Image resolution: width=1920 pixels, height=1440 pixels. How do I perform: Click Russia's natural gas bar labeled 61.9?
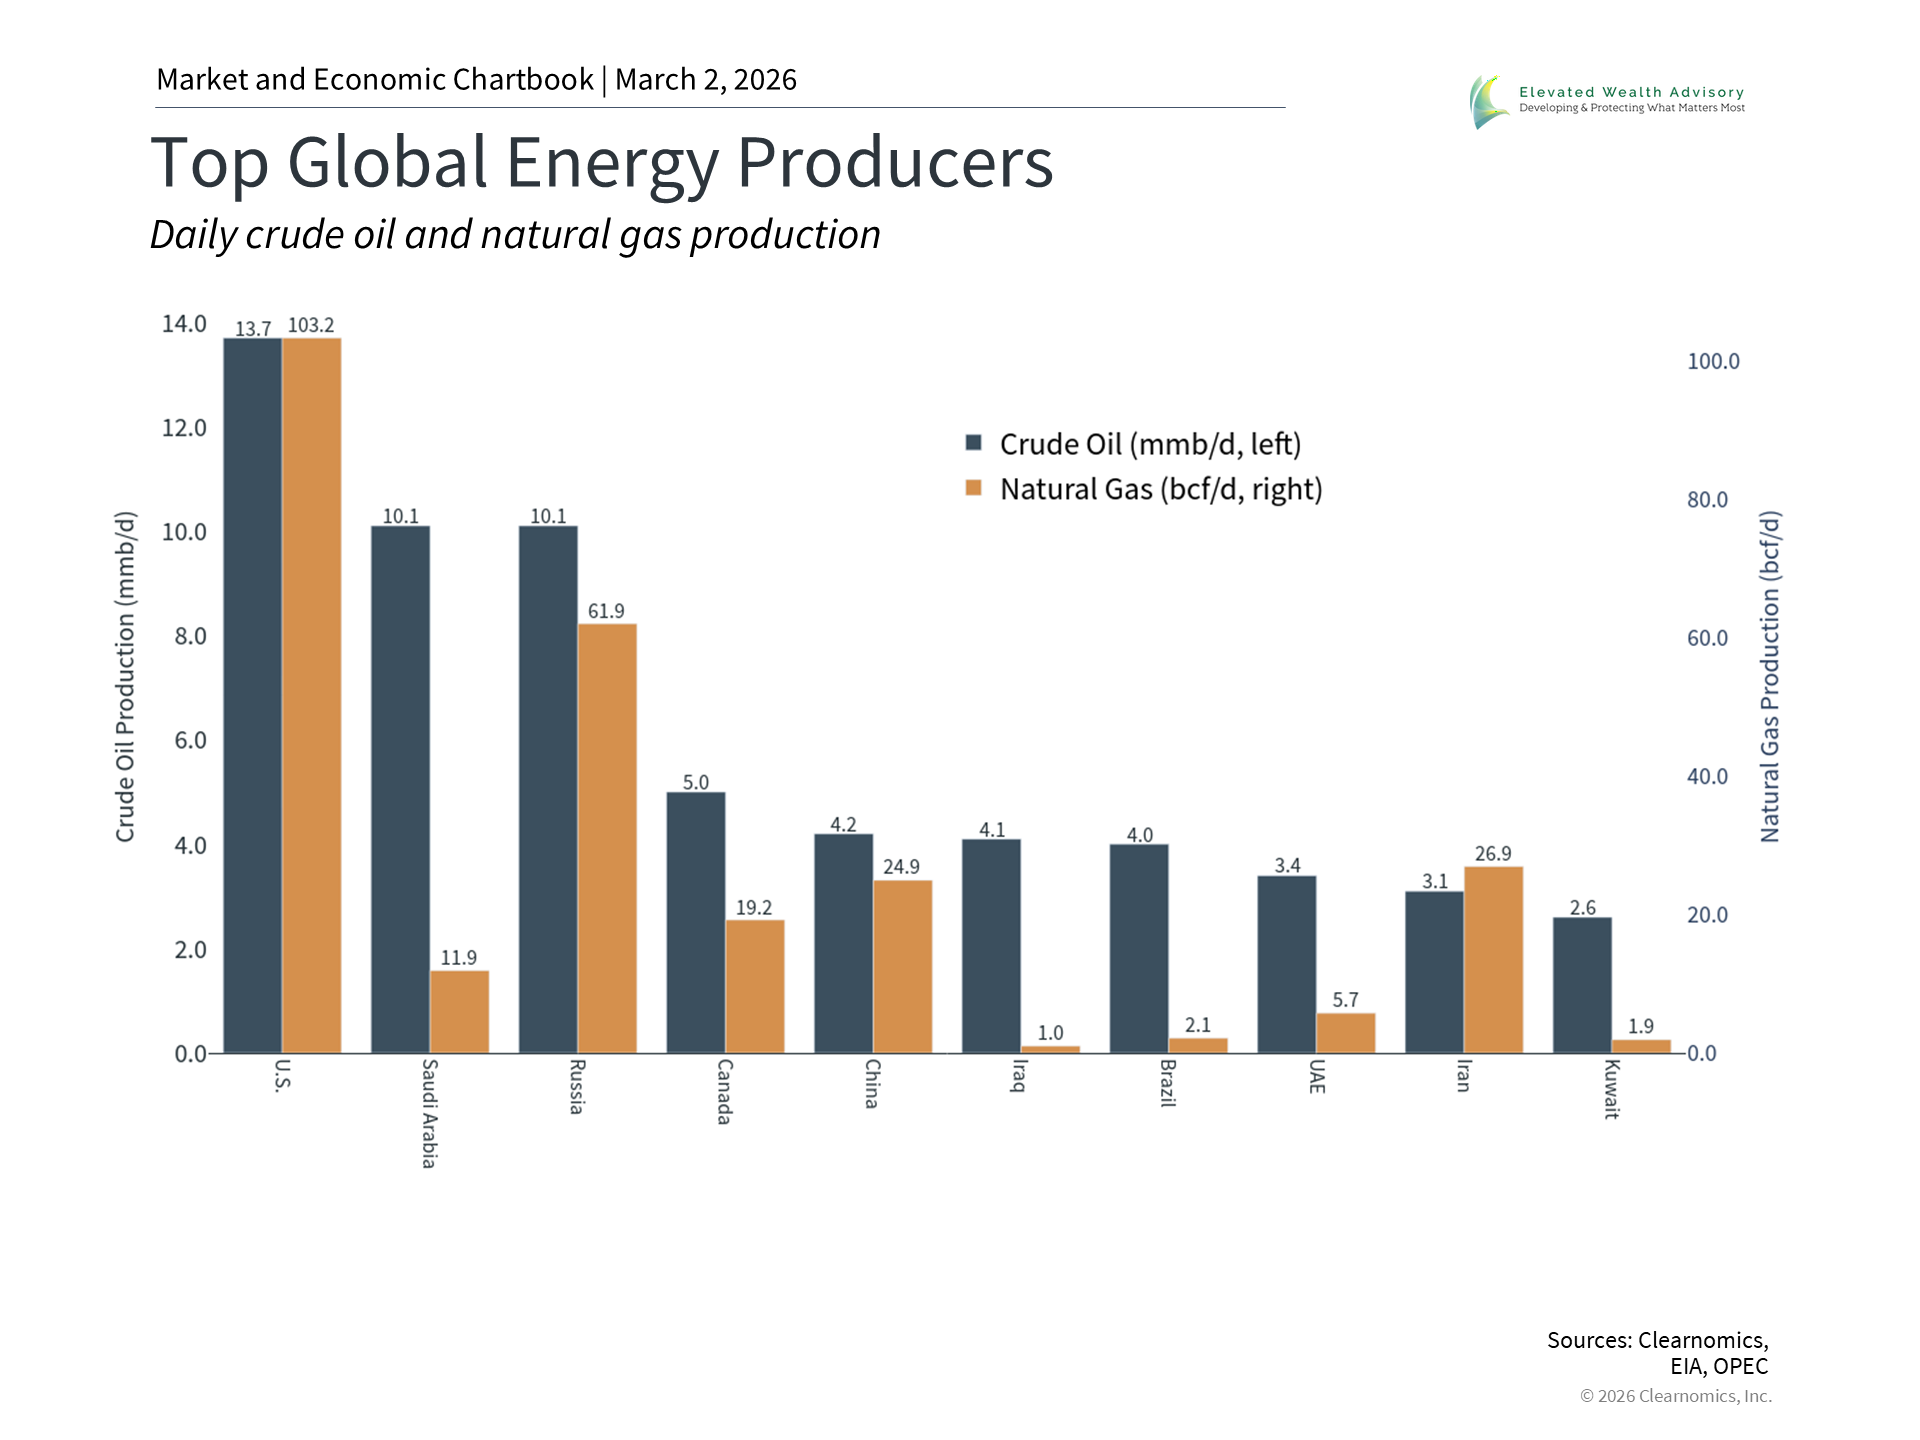[x=607, y=838]
